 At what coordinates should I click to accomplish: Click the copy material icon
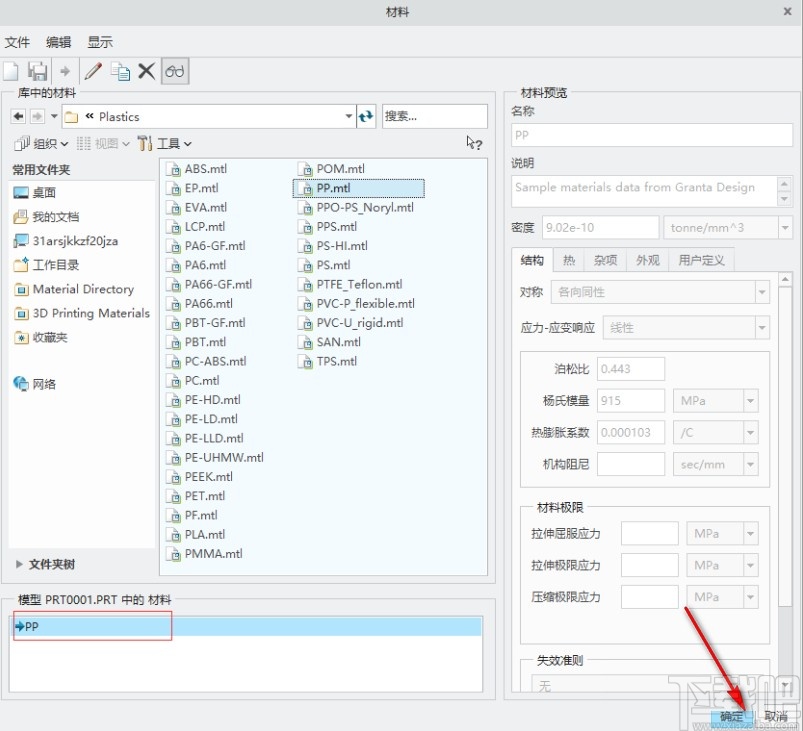coord(120,71)
